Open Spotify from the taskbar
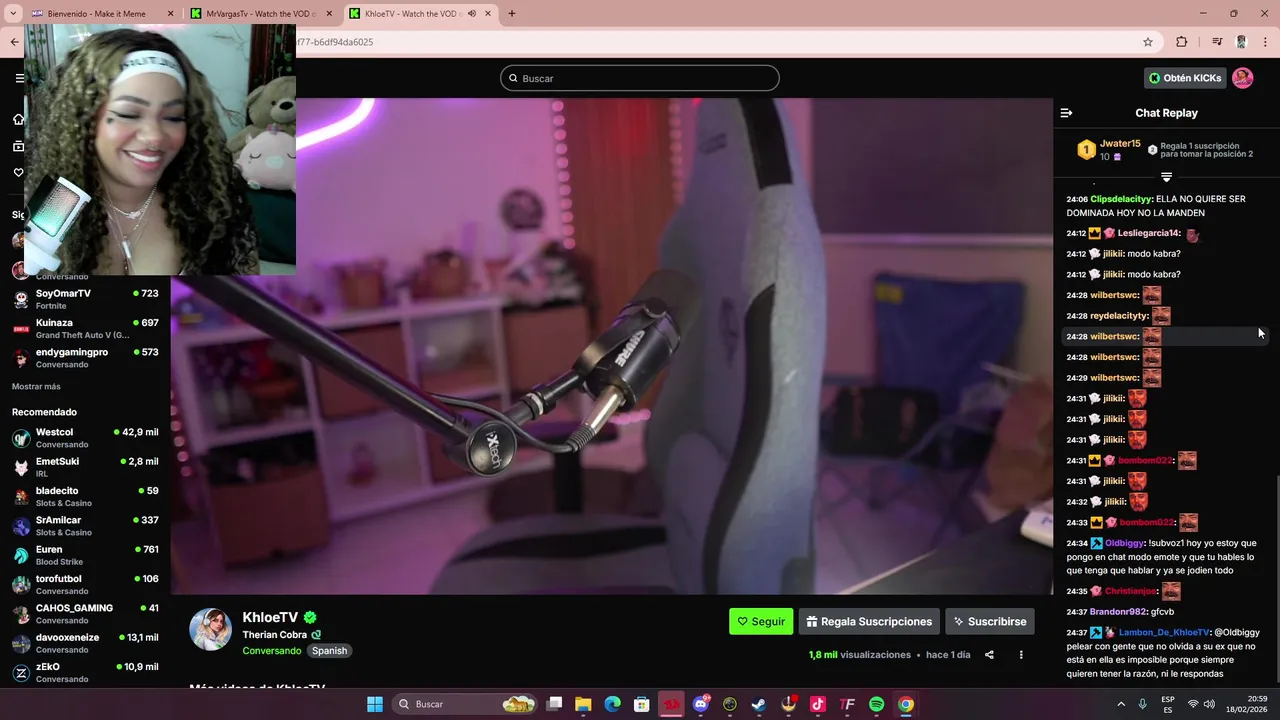The width and height of the screenshot is (1280, 720). [876, 704]
